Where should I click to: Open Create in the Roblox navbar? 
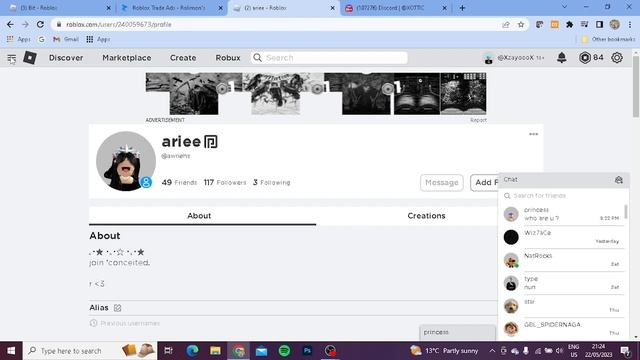[183, 58]
